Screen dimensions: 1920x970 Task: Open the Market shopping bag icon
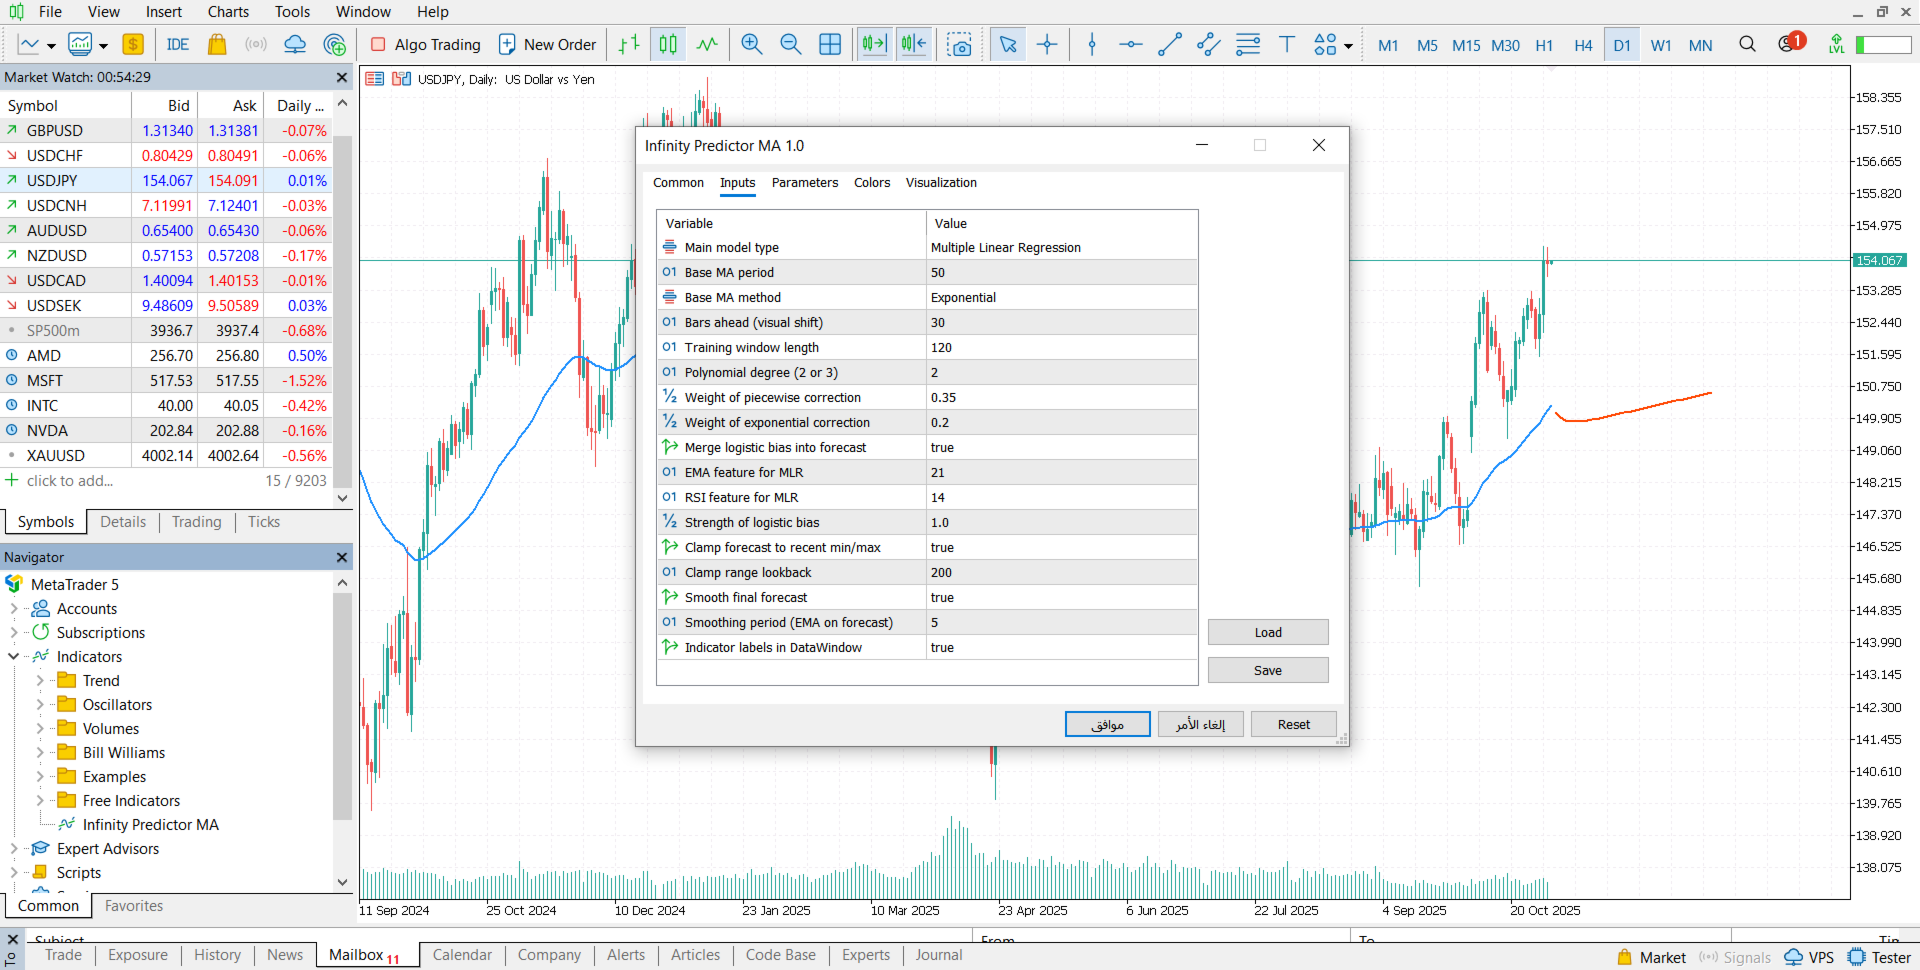click(x=217, y=45)
